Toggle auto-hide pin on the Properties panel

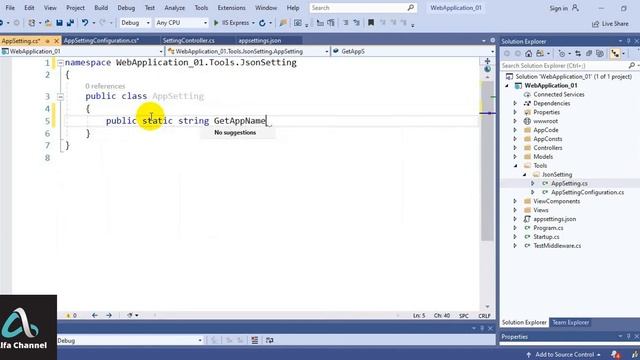tap(629, 336)
